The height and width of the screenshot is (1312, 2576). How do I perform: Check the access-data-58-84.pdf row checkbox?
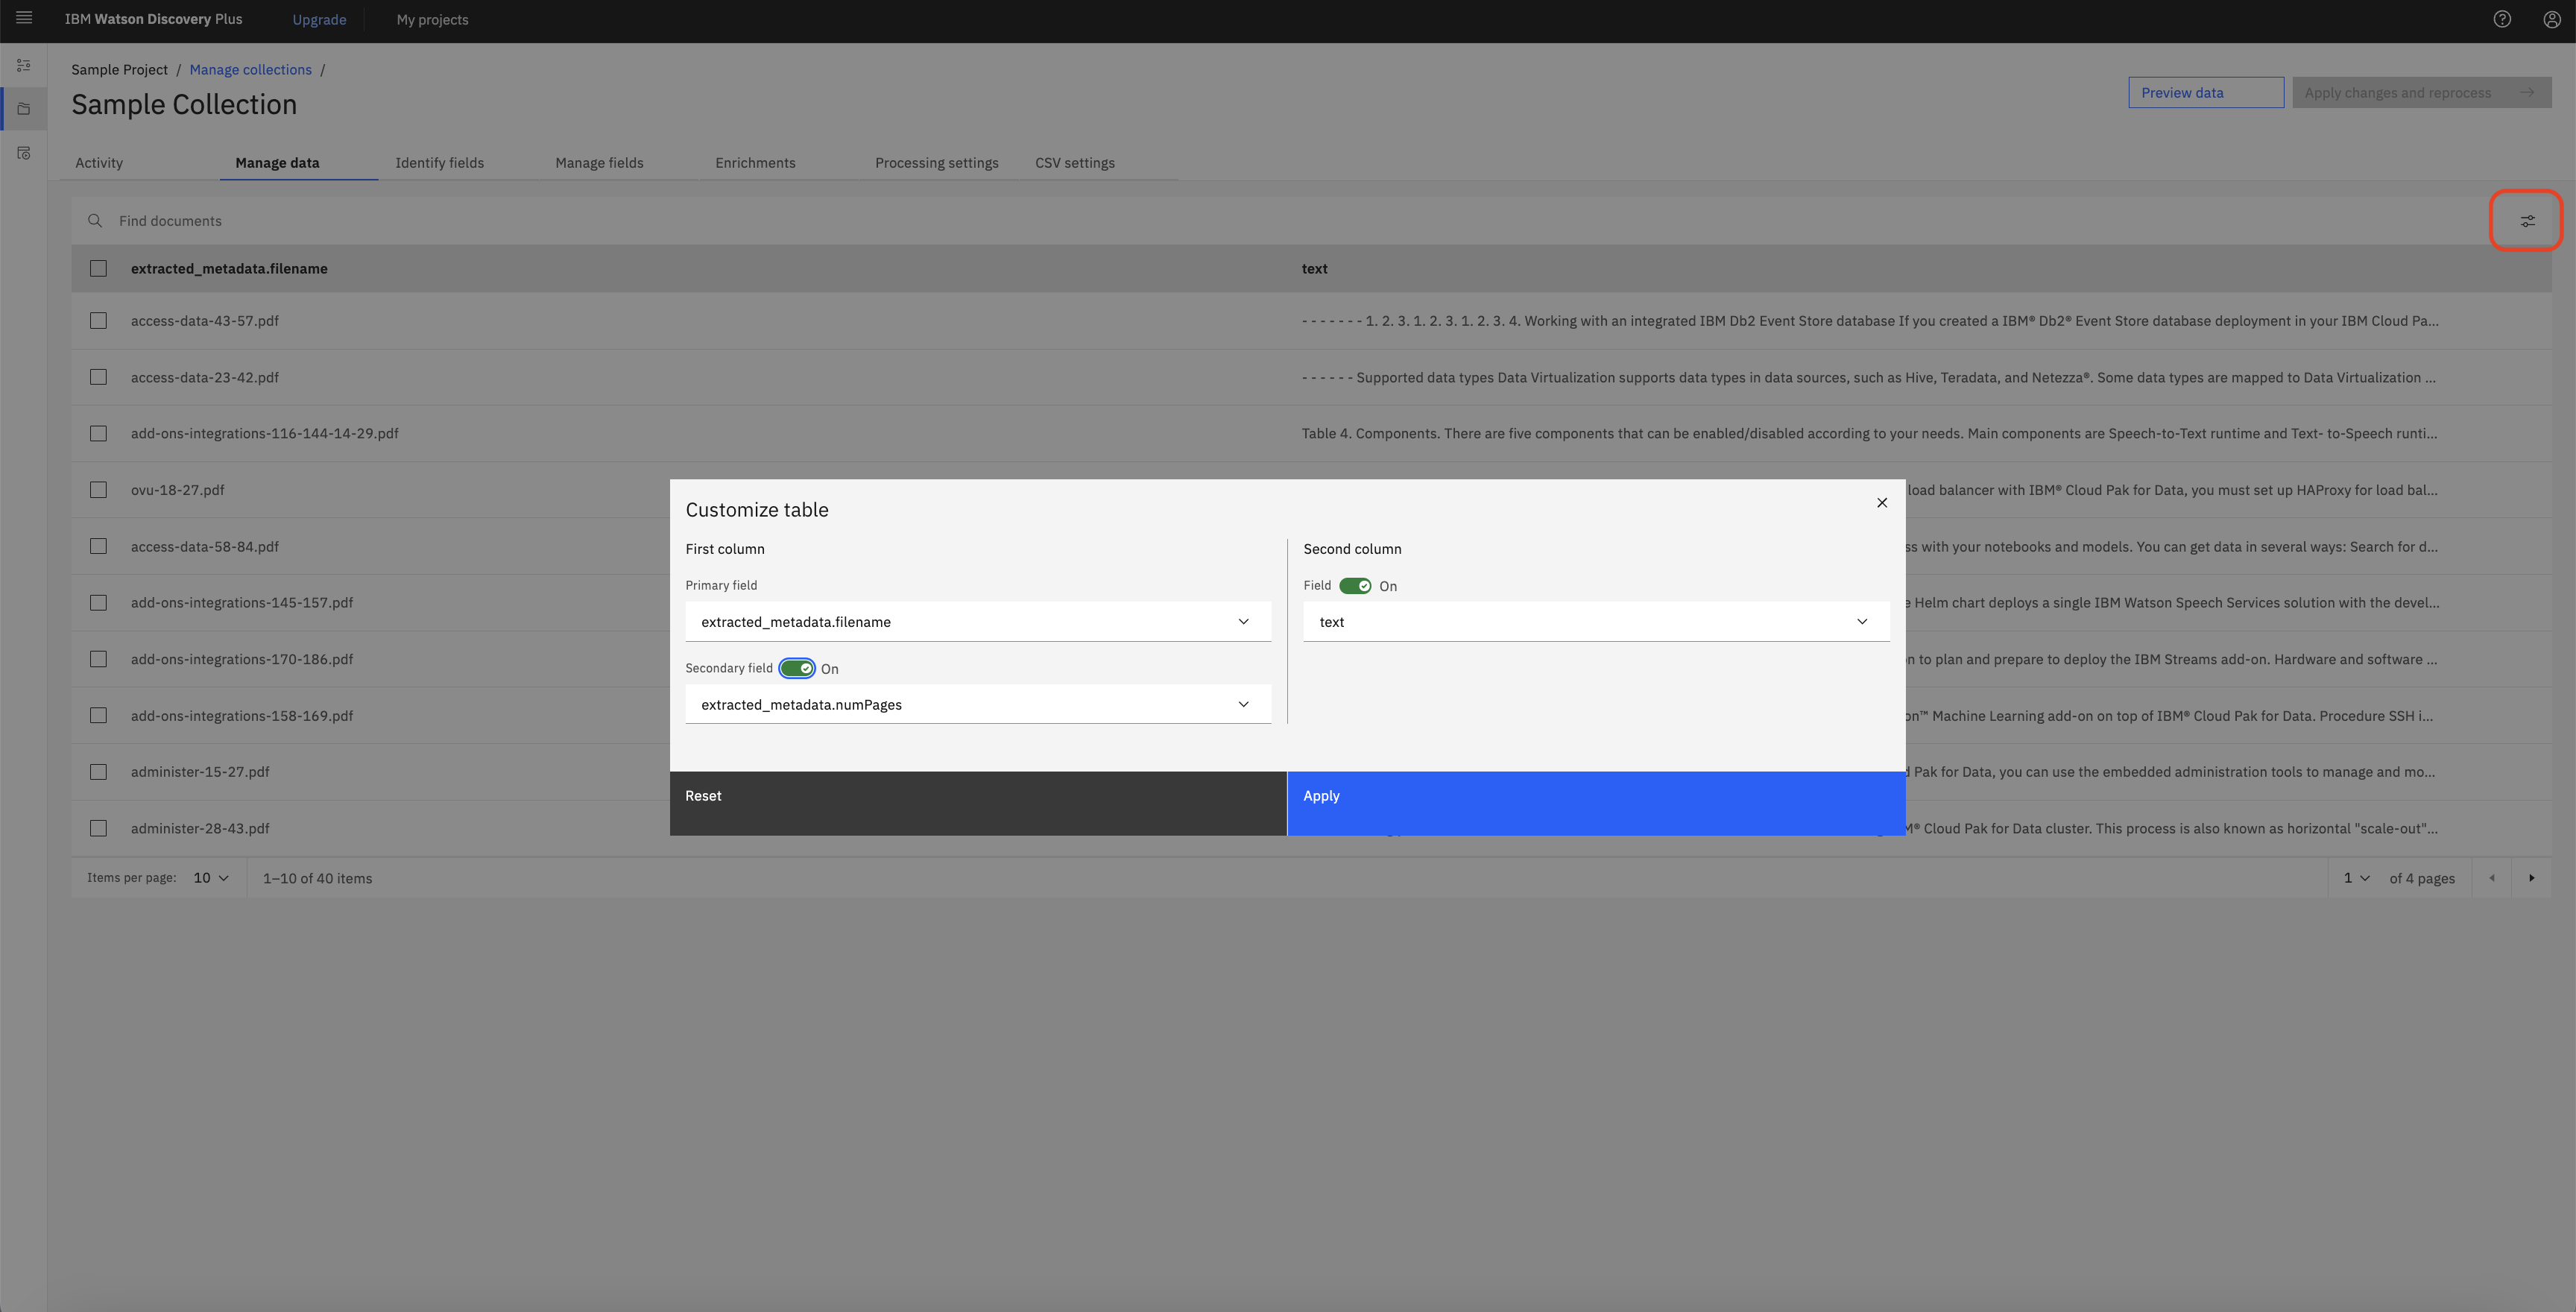98,546
